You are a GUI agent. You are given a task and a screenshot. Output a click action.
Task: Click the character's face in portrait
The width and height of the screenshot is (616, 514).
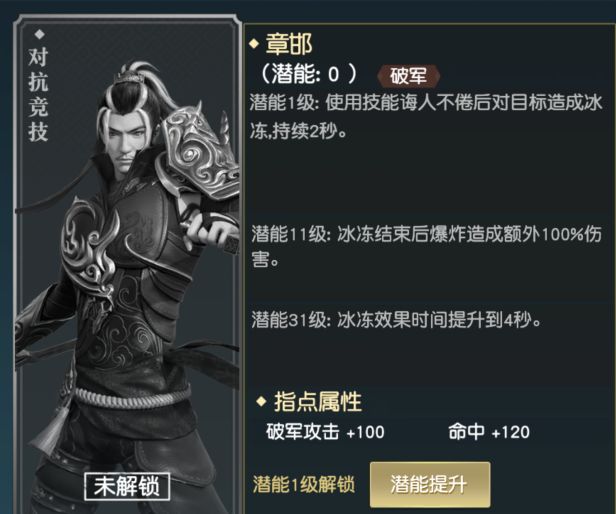(125, 140)
